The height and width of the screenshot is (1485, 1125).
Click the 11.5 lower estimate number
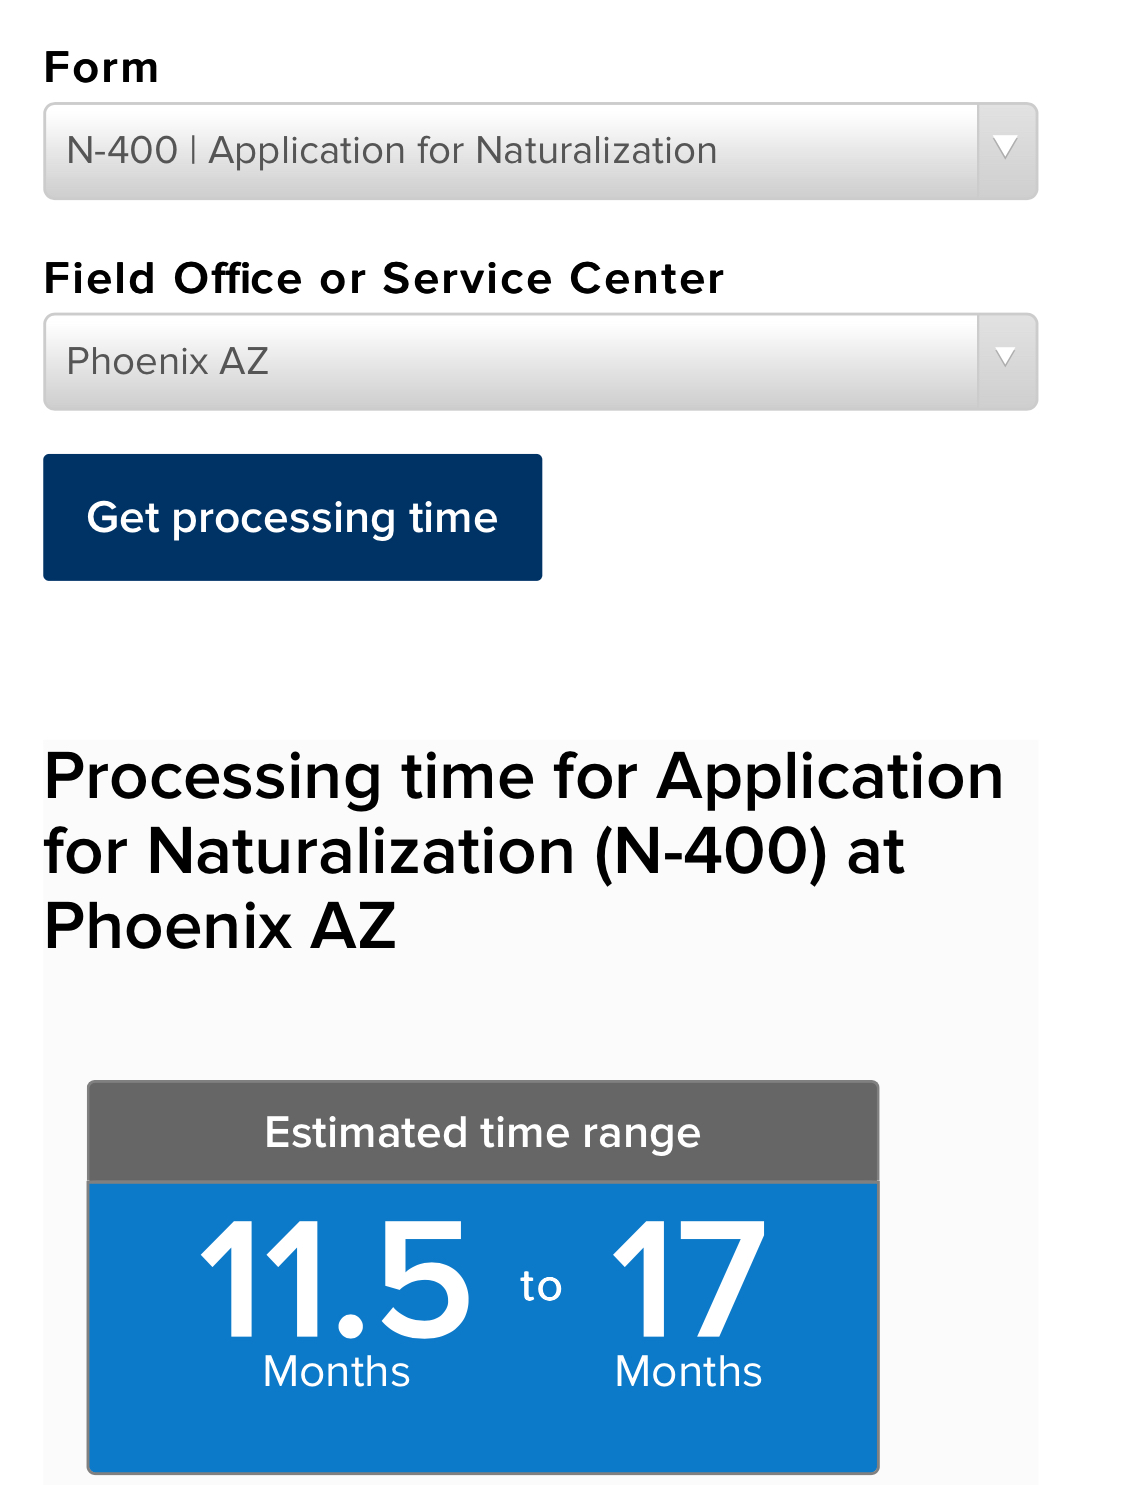[336, 1279]
